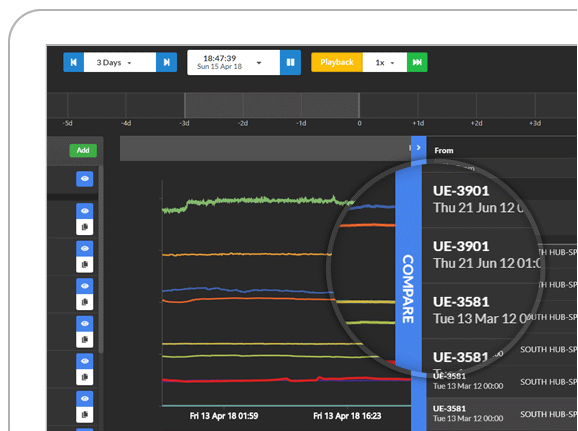Click the copy icon under the fourth eye
This screenshot has width=578, height=431.
click(x=85, y=302)
